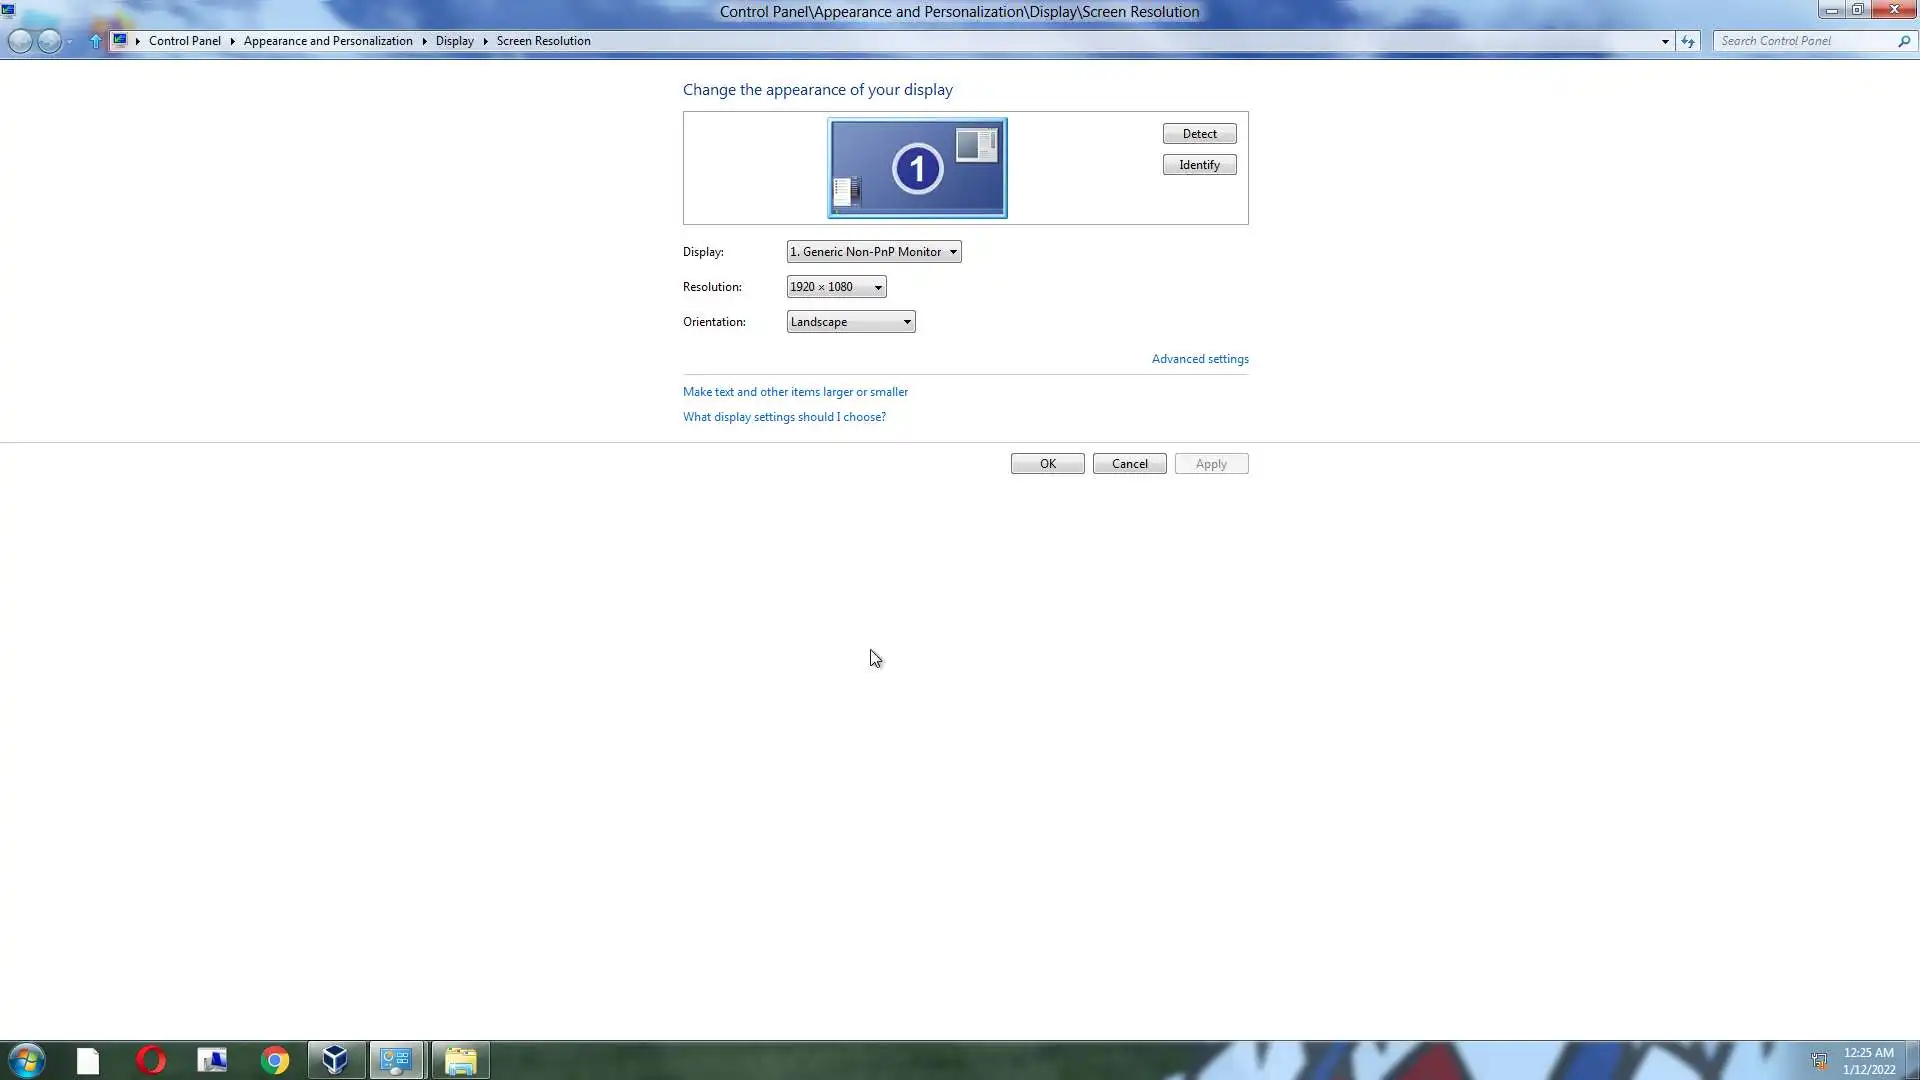This screenshot has width=1920, height=1080.
Task: Click the Identify button
Action: click(1199, 165)
